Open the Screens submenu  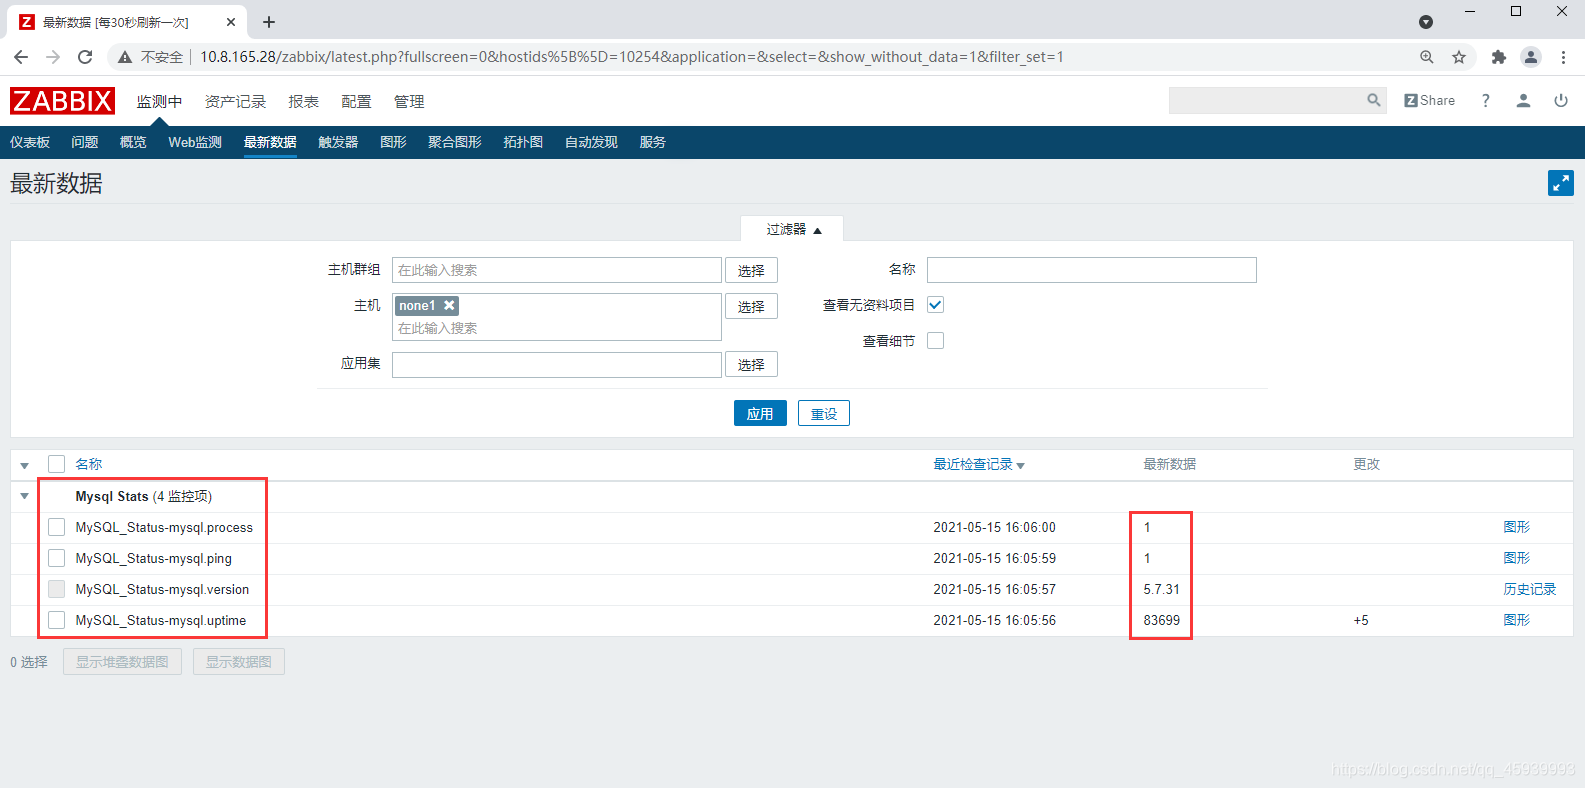point(455,142)
